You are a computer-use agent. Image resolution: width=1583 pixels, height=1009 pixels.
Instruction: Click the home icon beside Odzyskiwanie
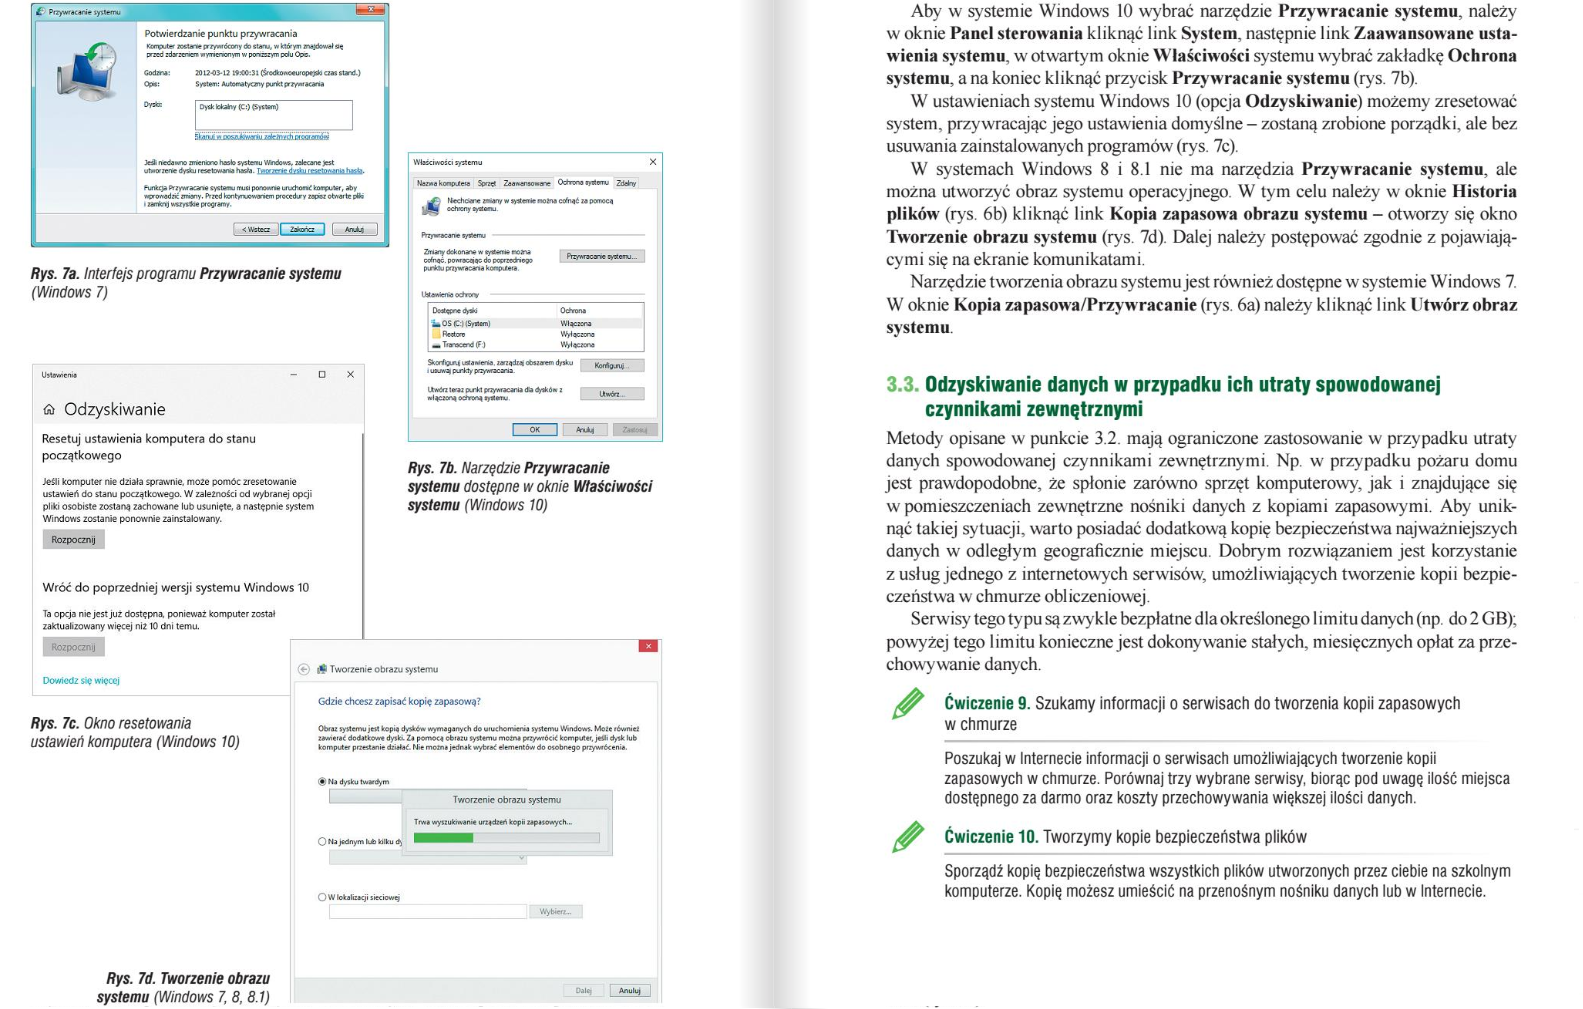(49, 409)
